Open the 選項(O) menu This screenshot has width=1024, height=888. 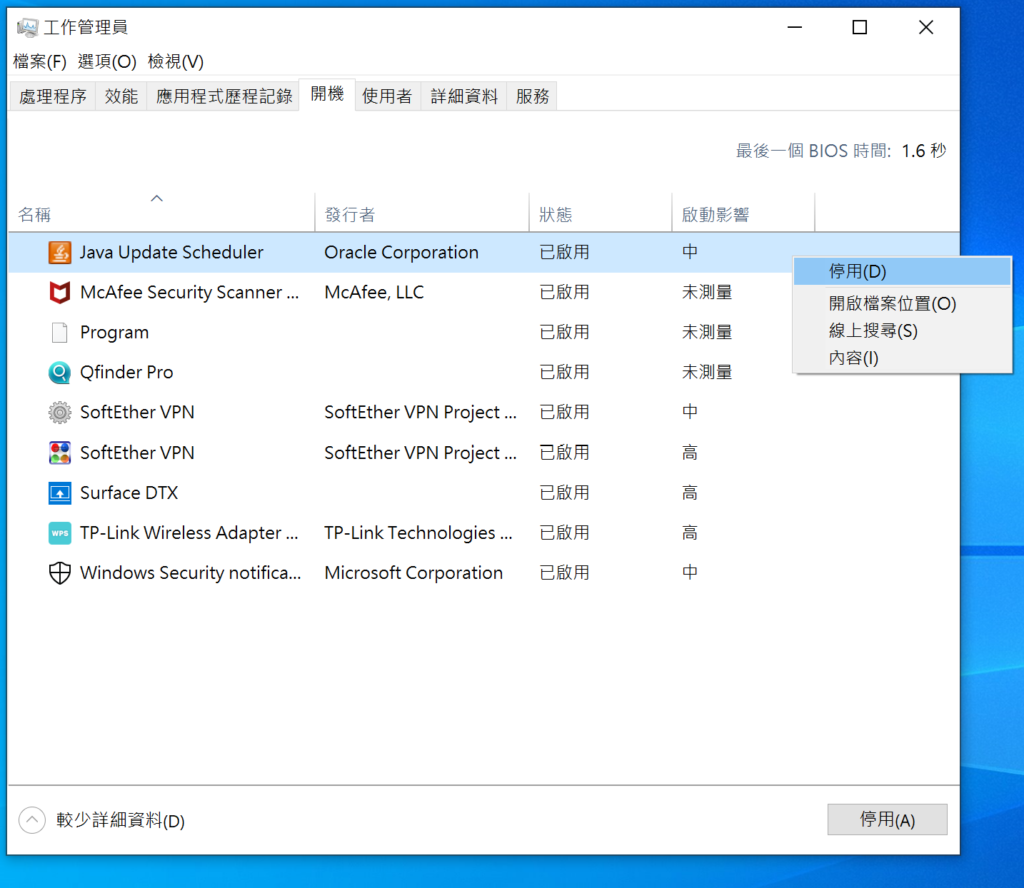[x=107, y=61]
